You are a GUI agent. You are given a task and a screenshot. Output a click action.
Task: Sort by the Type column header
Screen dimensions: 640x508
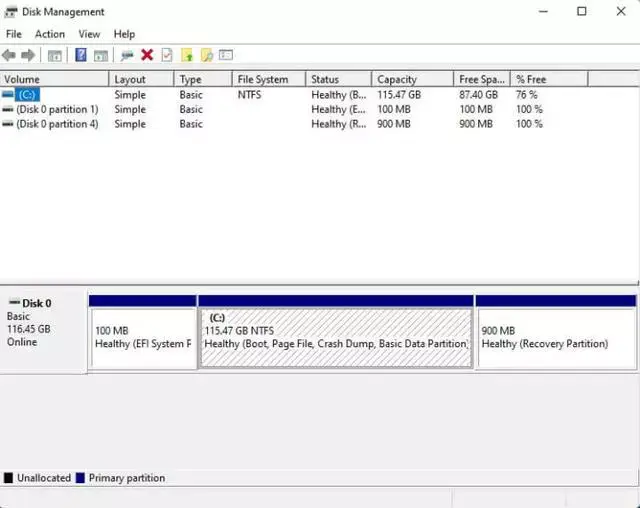click(x=203, y=79)
